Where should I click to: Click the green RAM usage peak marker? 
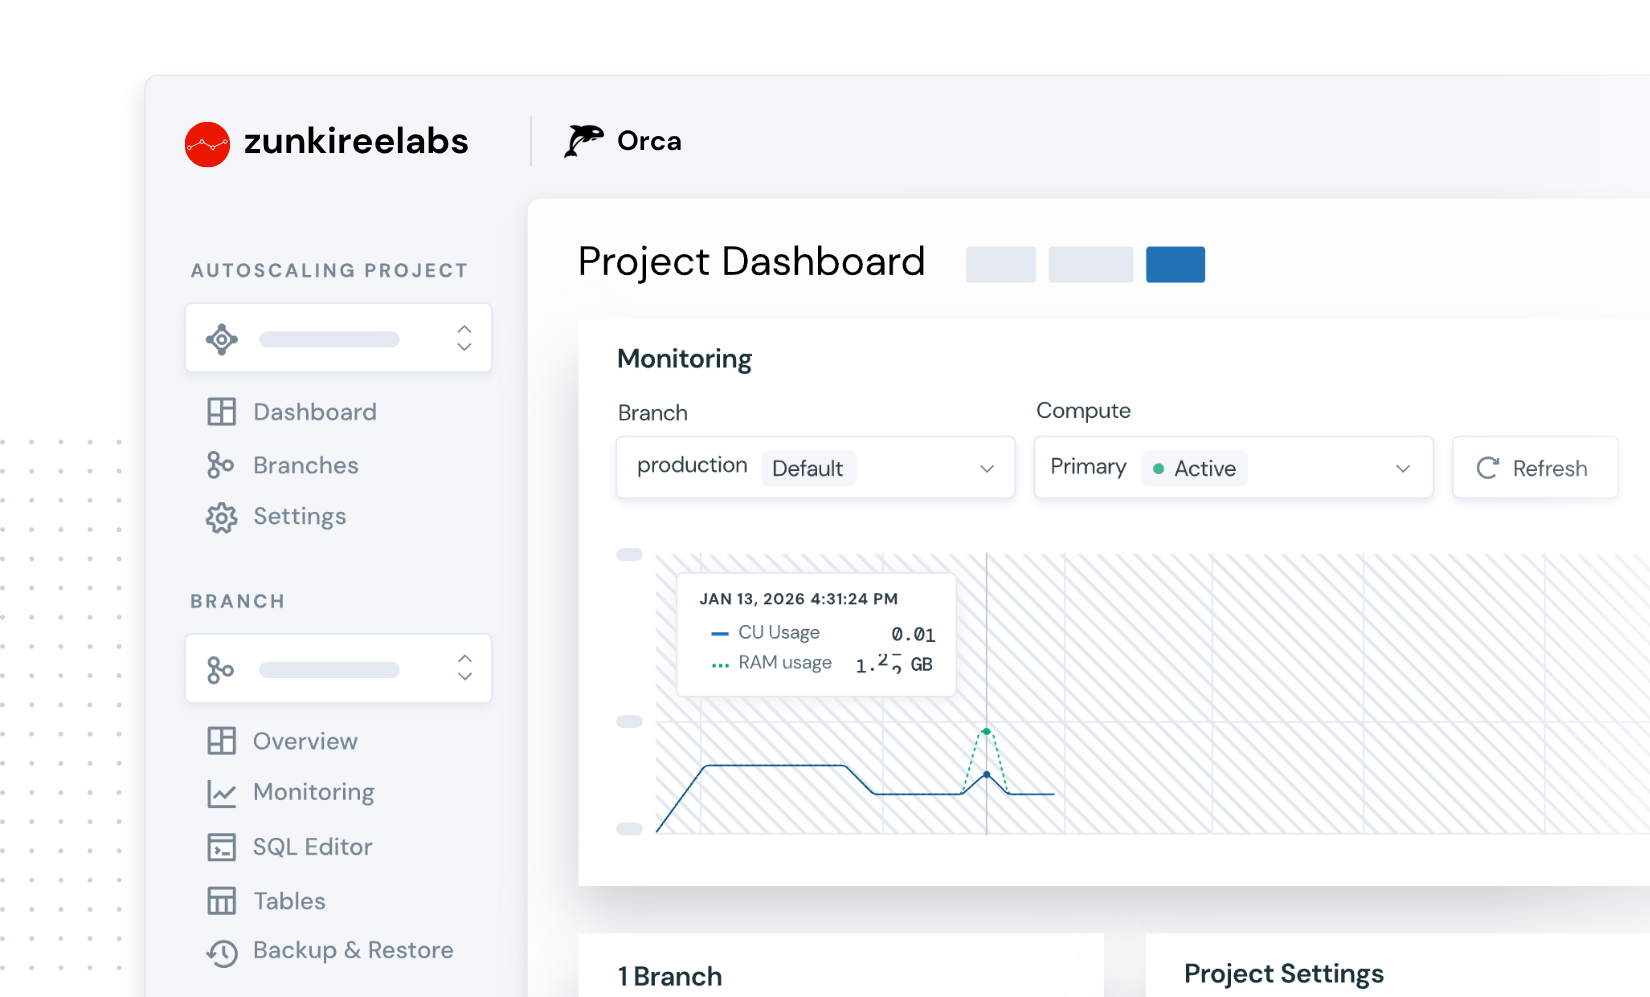coord(986,731)
